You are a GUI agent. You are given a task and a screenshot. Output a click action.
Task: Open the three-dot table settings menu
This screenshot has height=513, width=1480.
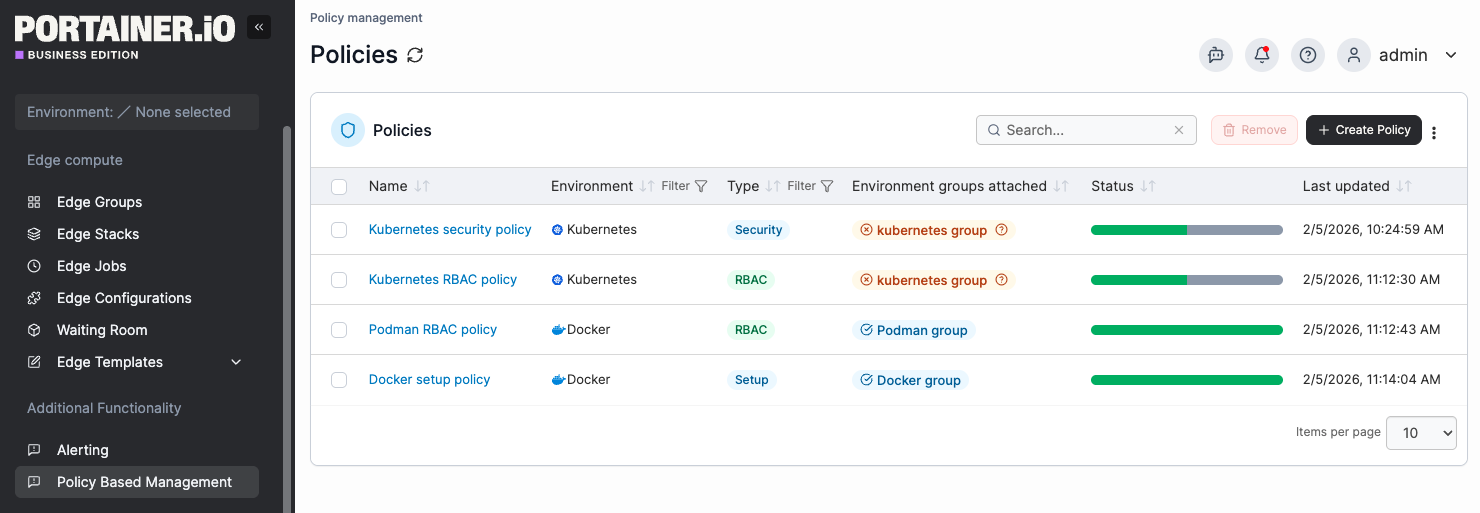pos(1434,132)
